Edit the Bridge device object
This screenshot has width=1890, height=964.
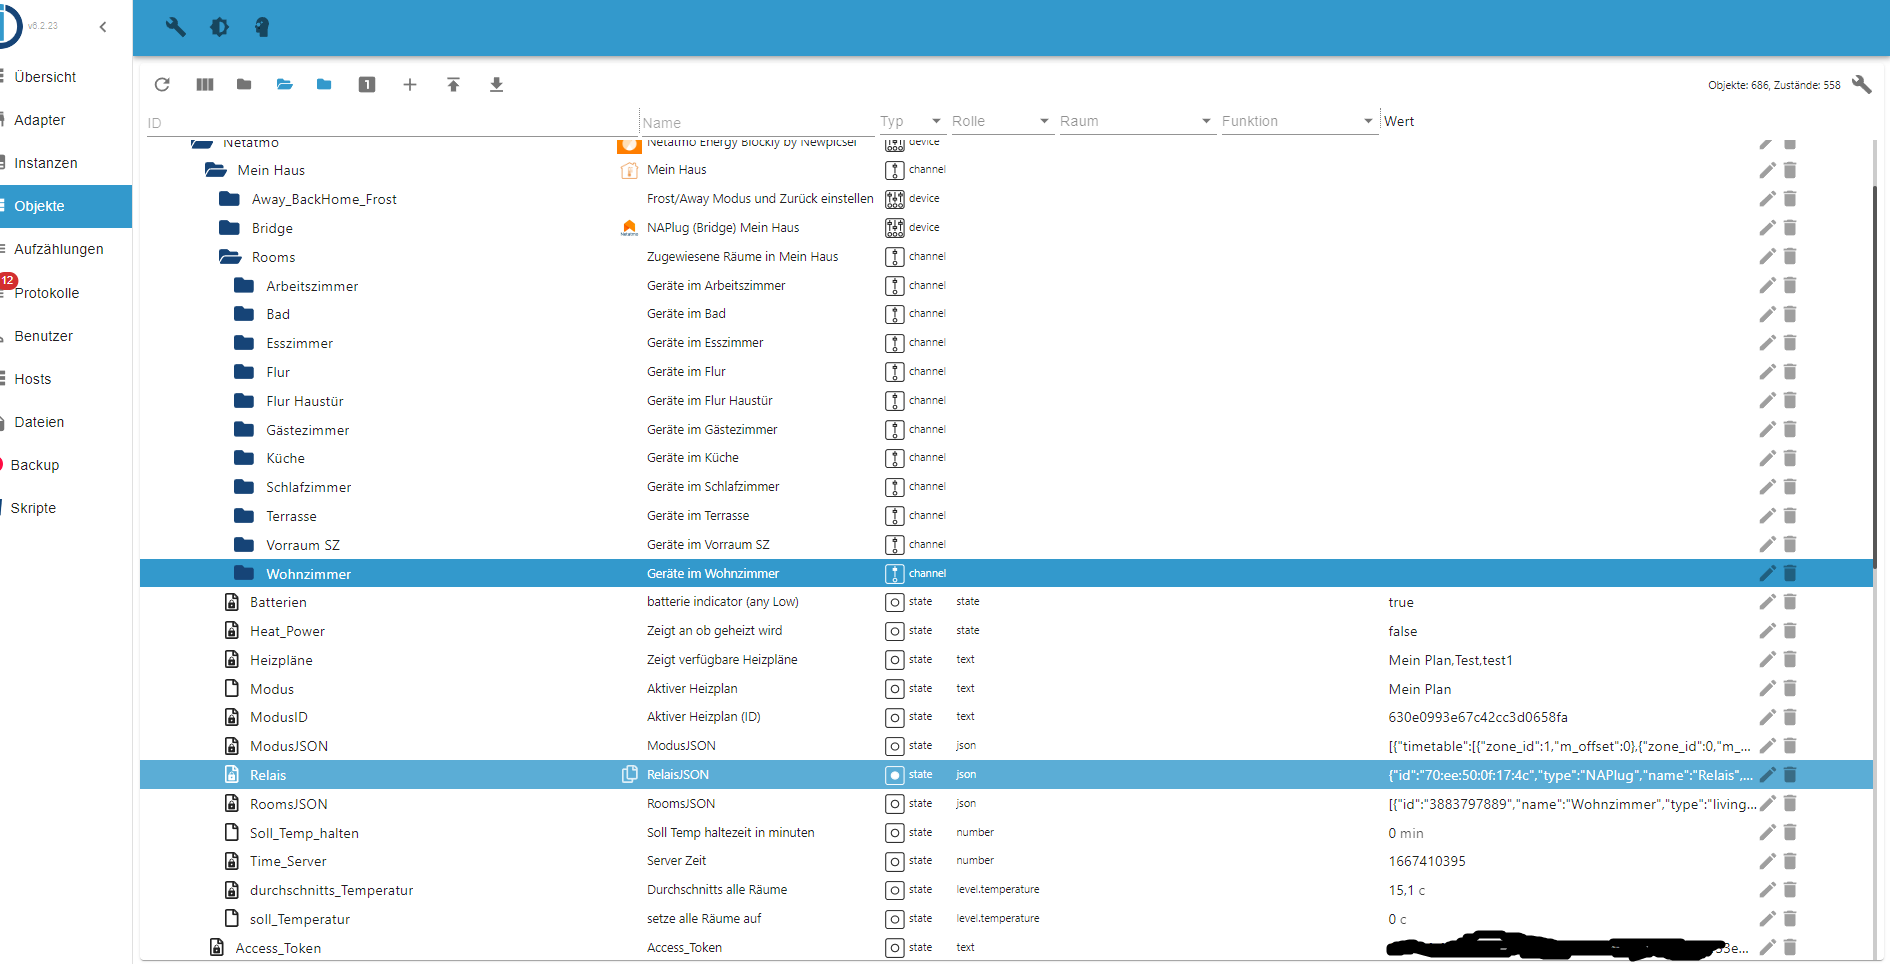(x=1767, y=228)
